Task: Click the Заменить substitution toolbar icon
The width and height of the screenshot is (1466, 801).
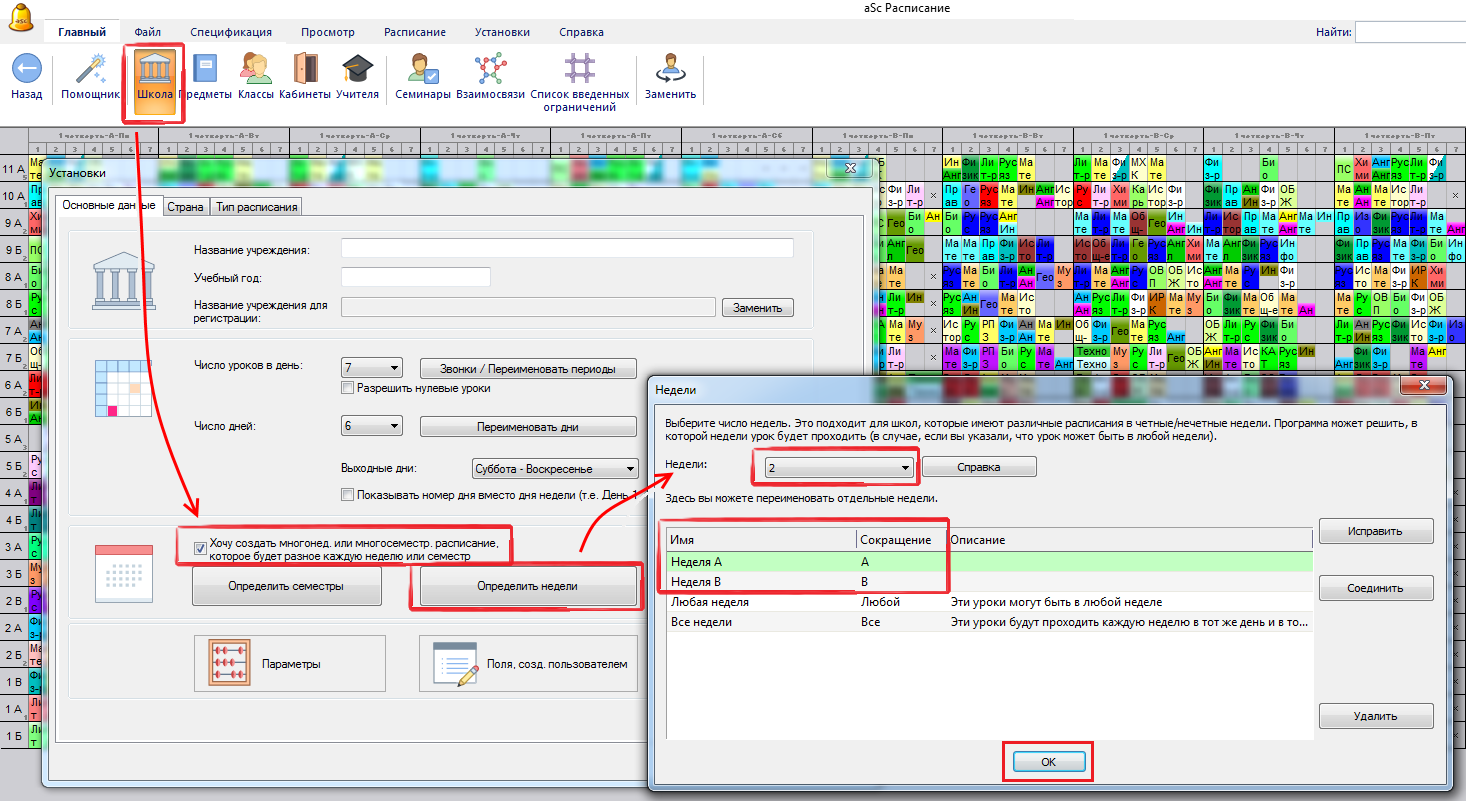Action: (670, 70)
